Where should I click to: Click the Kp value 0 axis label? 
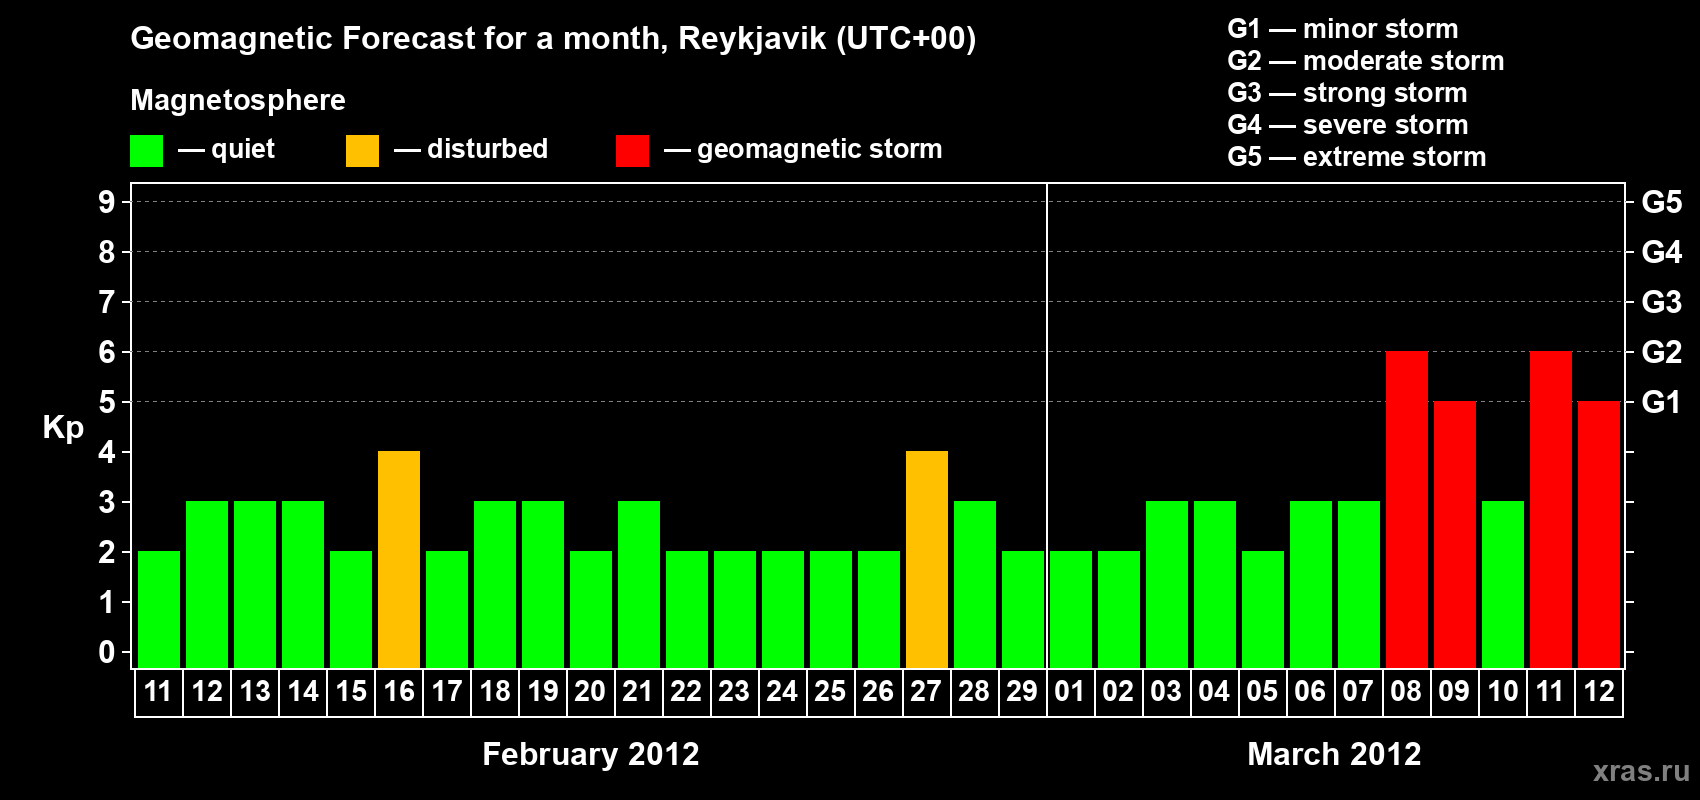point(107,652)
